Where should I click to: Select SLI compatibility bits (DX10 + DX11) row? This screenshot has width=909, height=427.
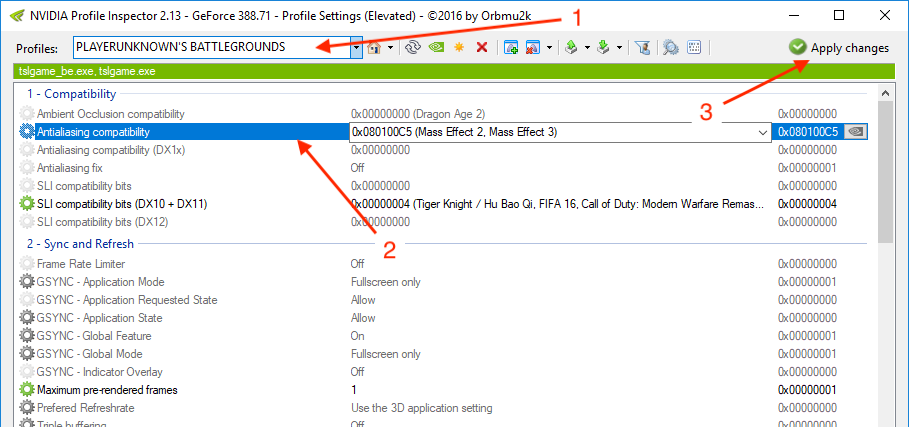pyautogui.click(x=443, y=204)
